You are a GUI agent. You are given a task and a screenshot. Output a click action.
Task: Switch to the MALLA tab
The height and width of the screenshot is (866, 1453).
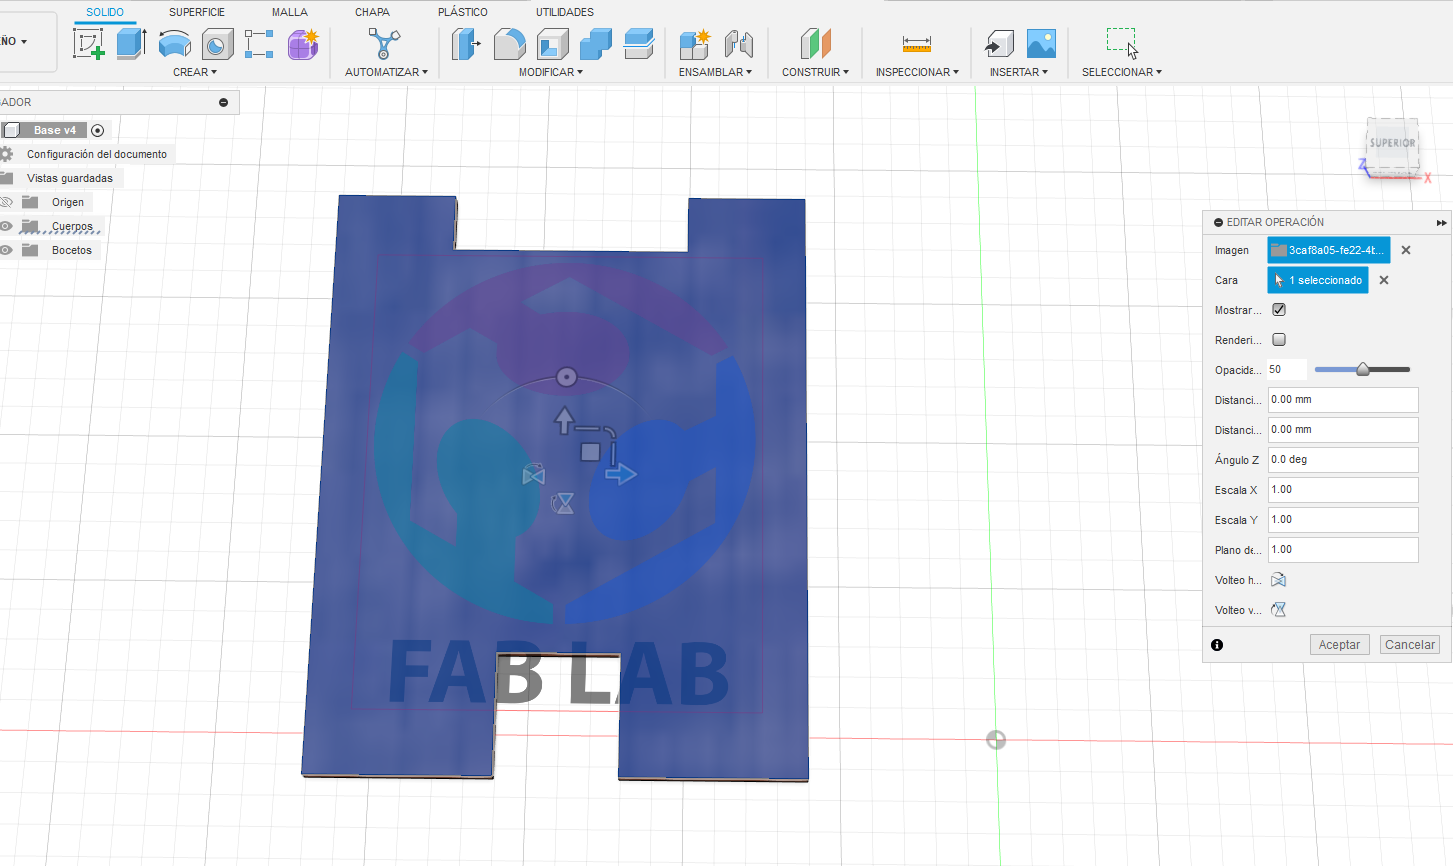click(290, 12)
